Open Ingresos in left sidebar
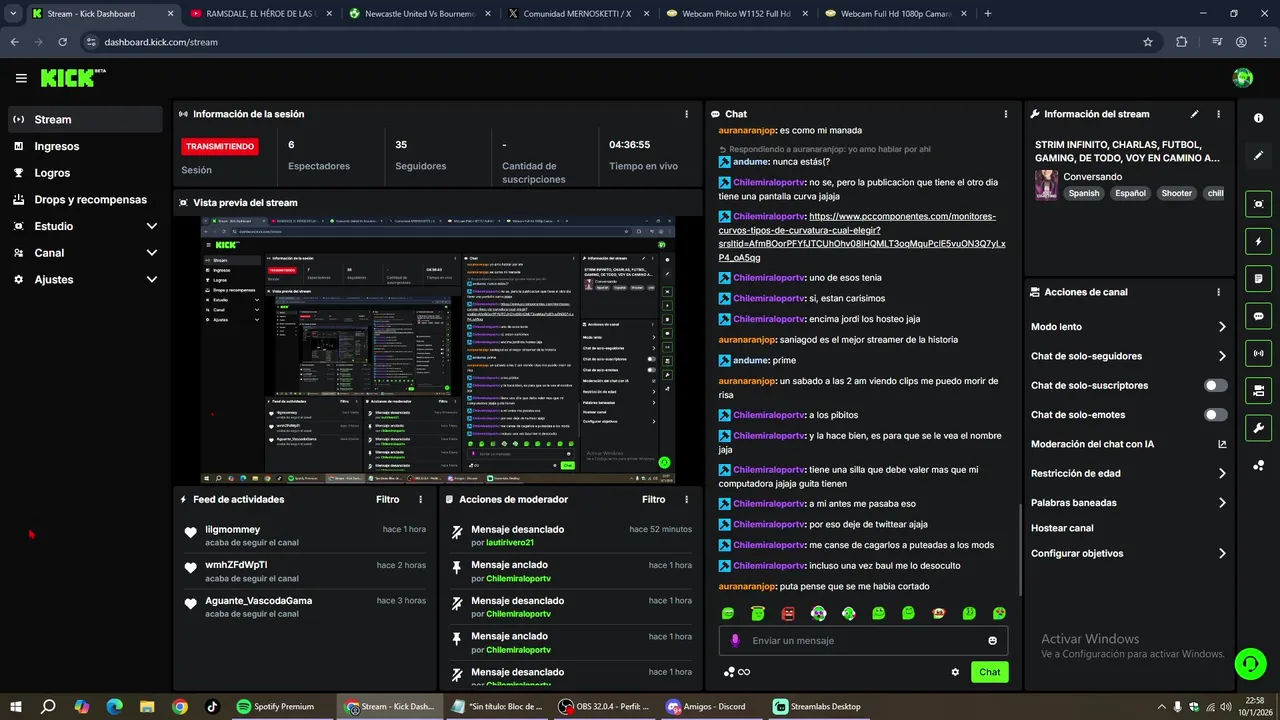The image size is (1280, 720). [85, 146]
